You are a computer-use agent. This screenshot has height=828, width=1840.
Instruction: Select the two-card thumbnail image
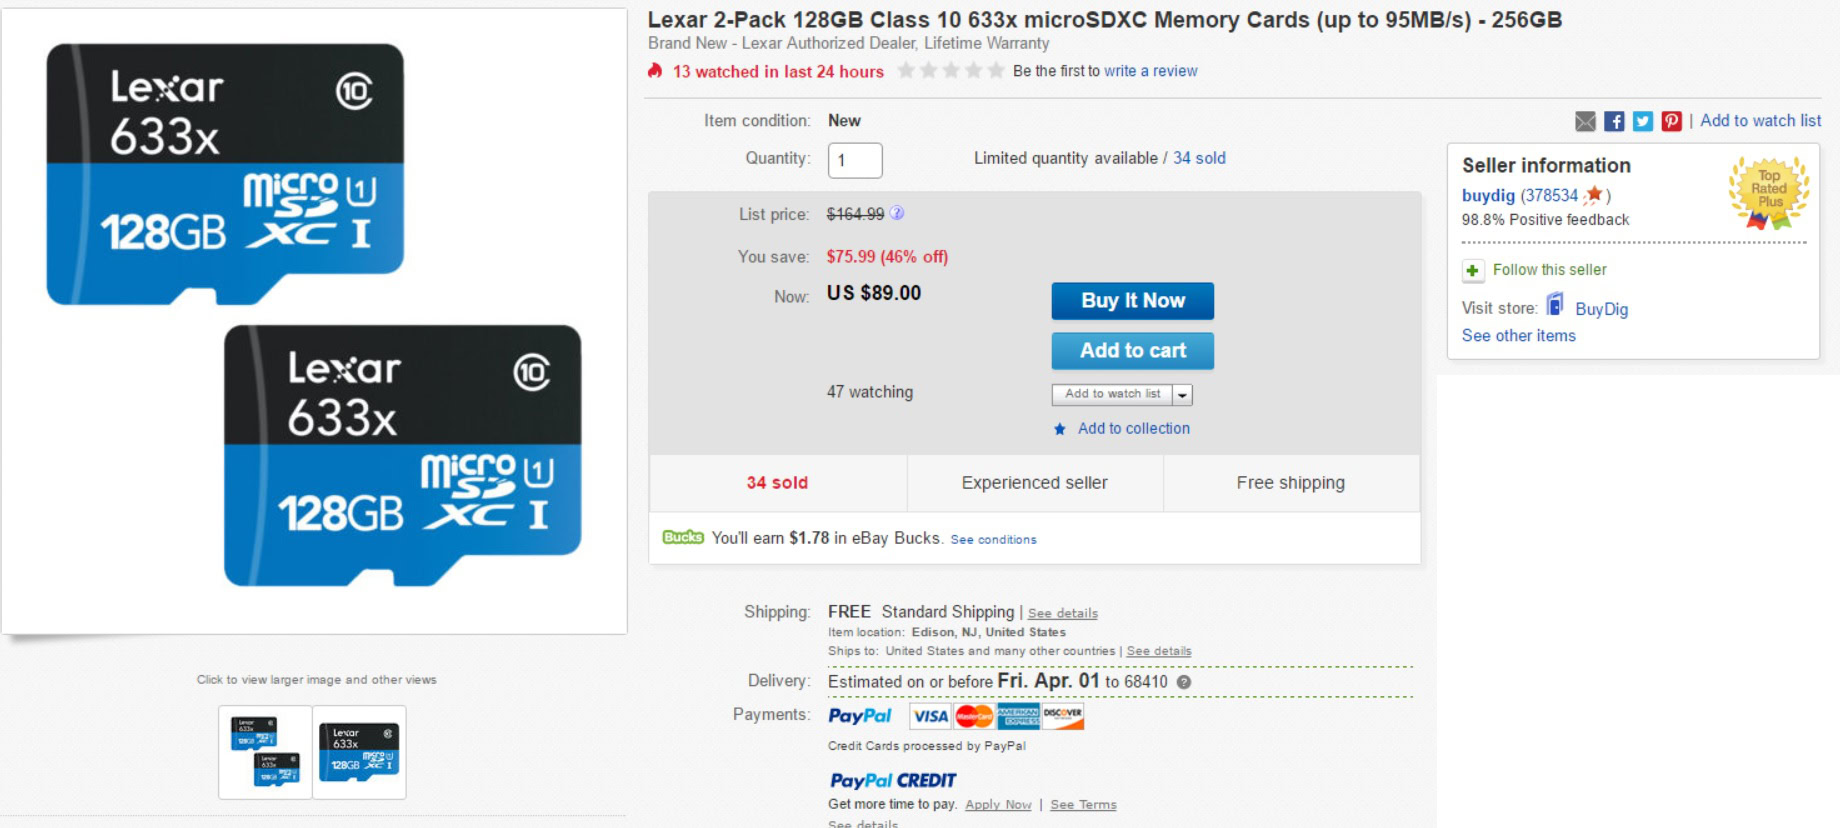[265, 752]
